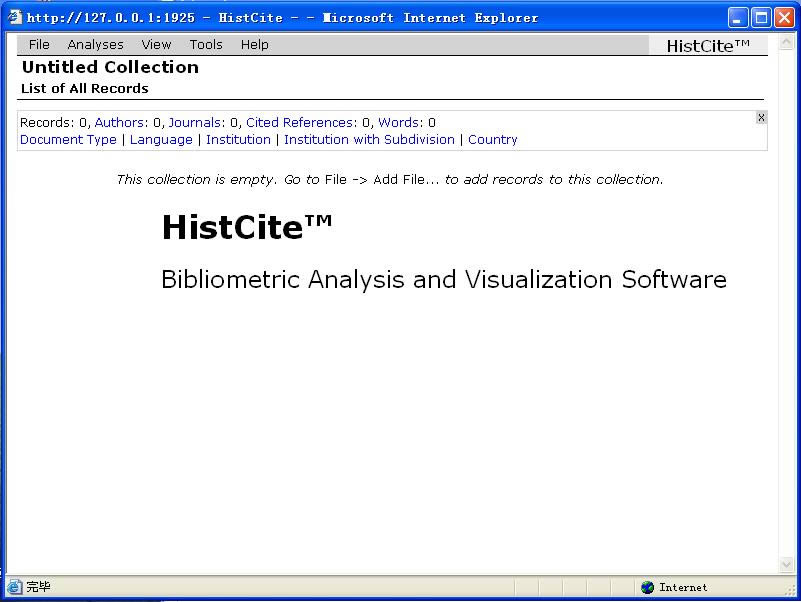Viewport: 801px width, 602px height.
Task: Click 'Bibliometric Analysis and Visualization Software' text
Action: coord(444,280)
